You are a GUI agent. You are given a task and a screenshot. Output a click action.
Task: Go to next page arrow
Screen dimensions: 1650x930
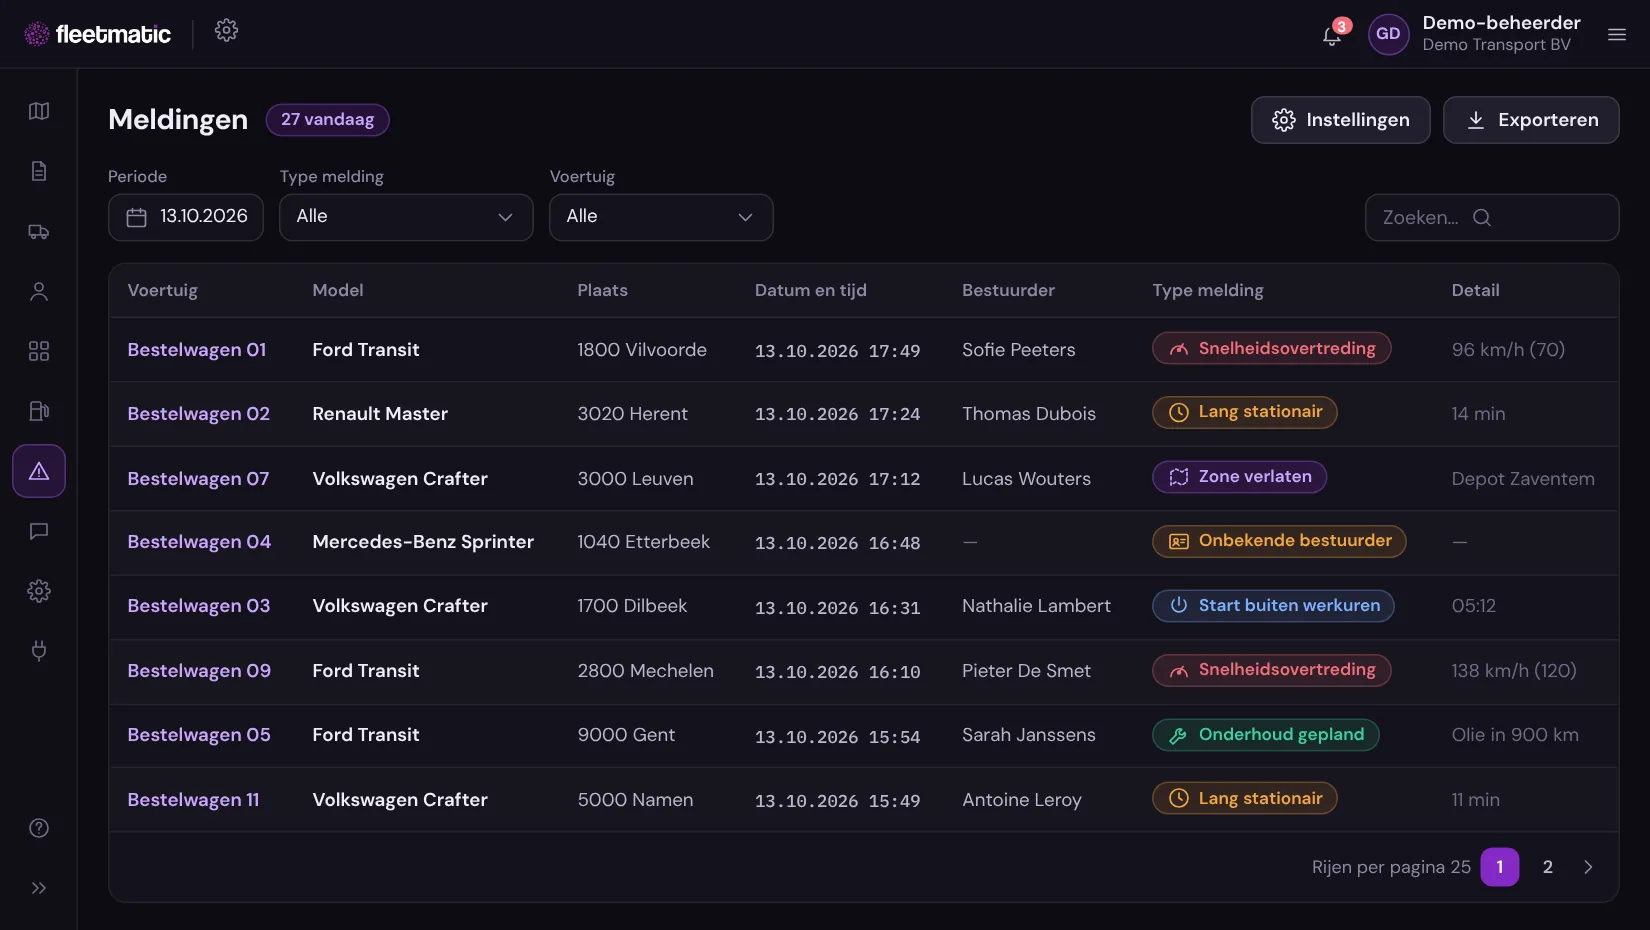tap(1588, 867)
